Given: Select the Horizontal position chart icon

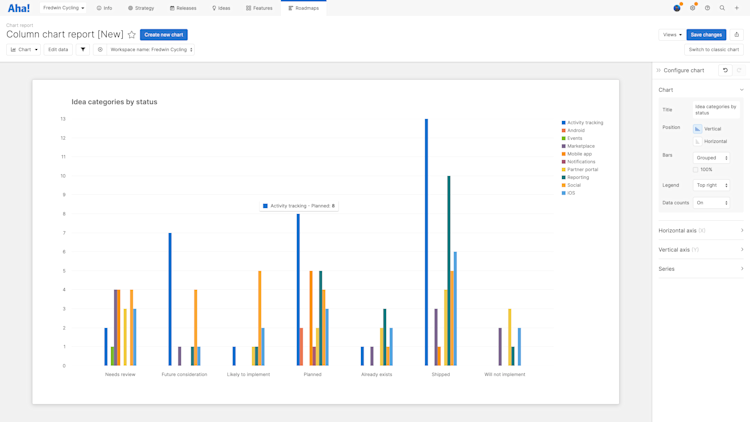Looking at the screenshot, I should tap(697, 142).
